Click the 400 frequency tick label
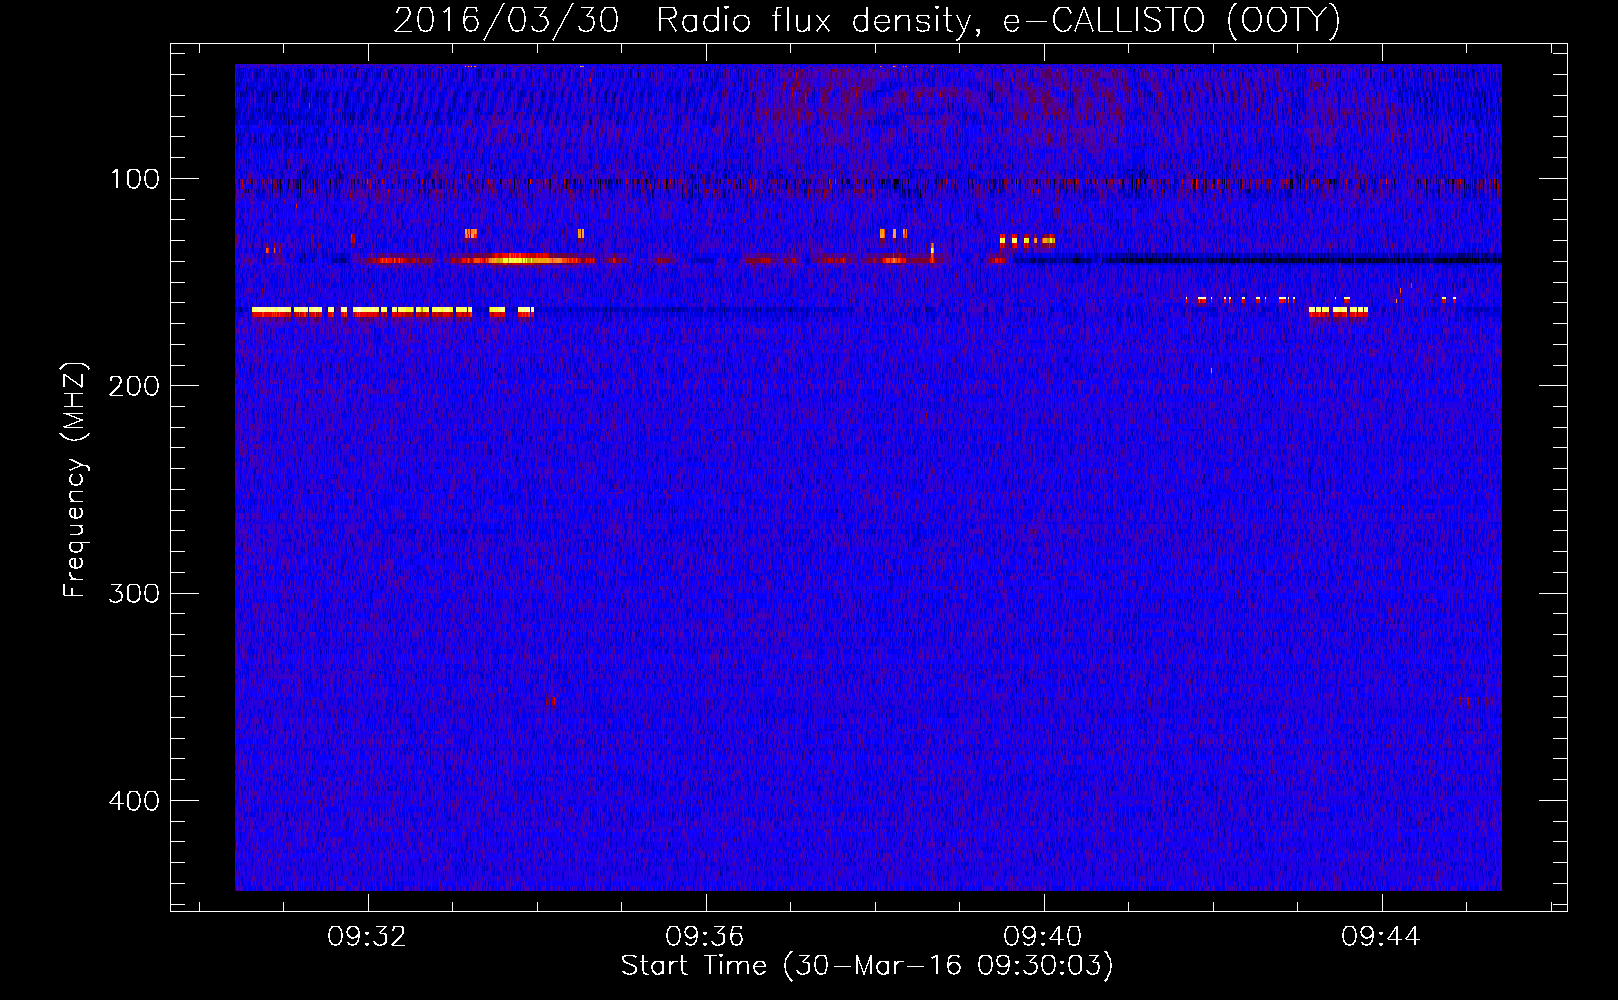 (x=134, y=801)
